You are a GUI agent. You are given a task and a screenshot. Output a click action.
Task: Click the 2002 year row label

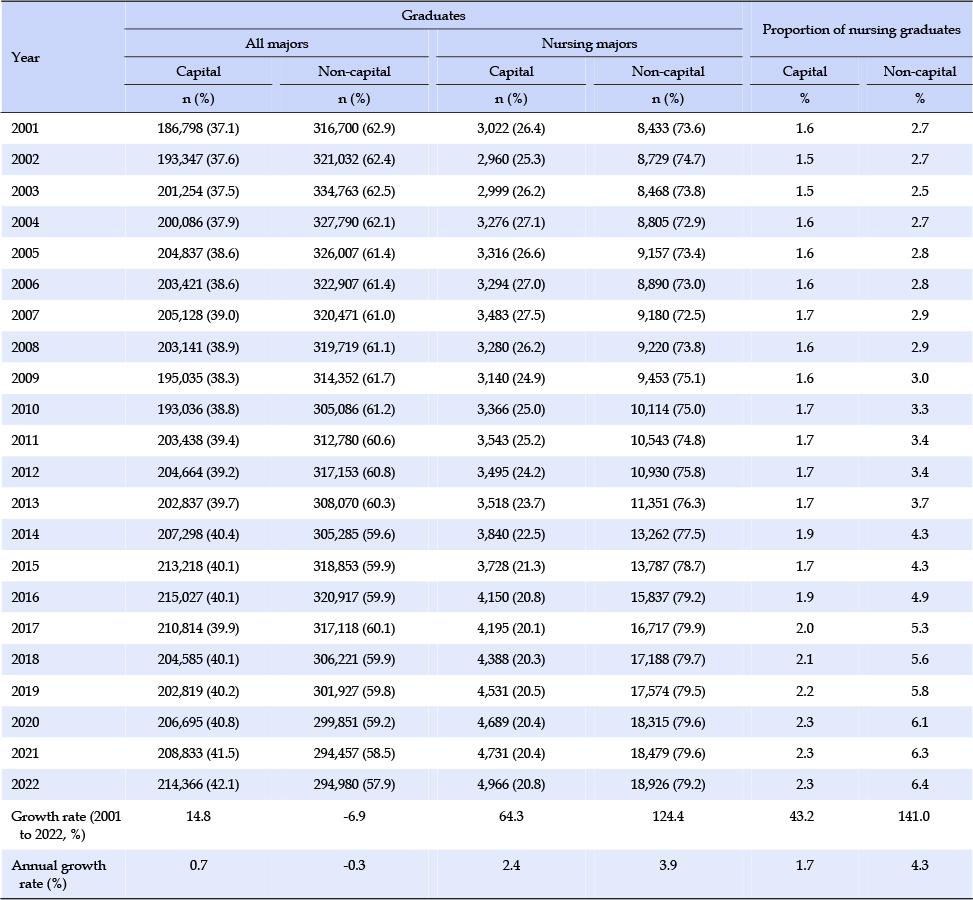(25, 160)
